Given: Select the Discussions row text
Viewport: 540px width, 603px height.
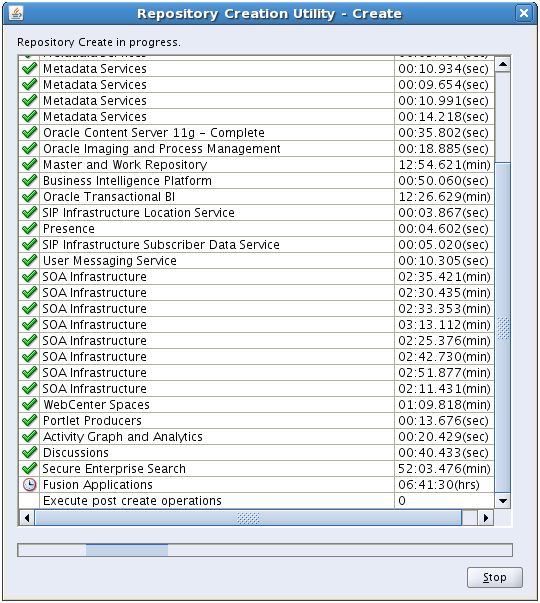Looking at the screenshot, I should (76, 452).
